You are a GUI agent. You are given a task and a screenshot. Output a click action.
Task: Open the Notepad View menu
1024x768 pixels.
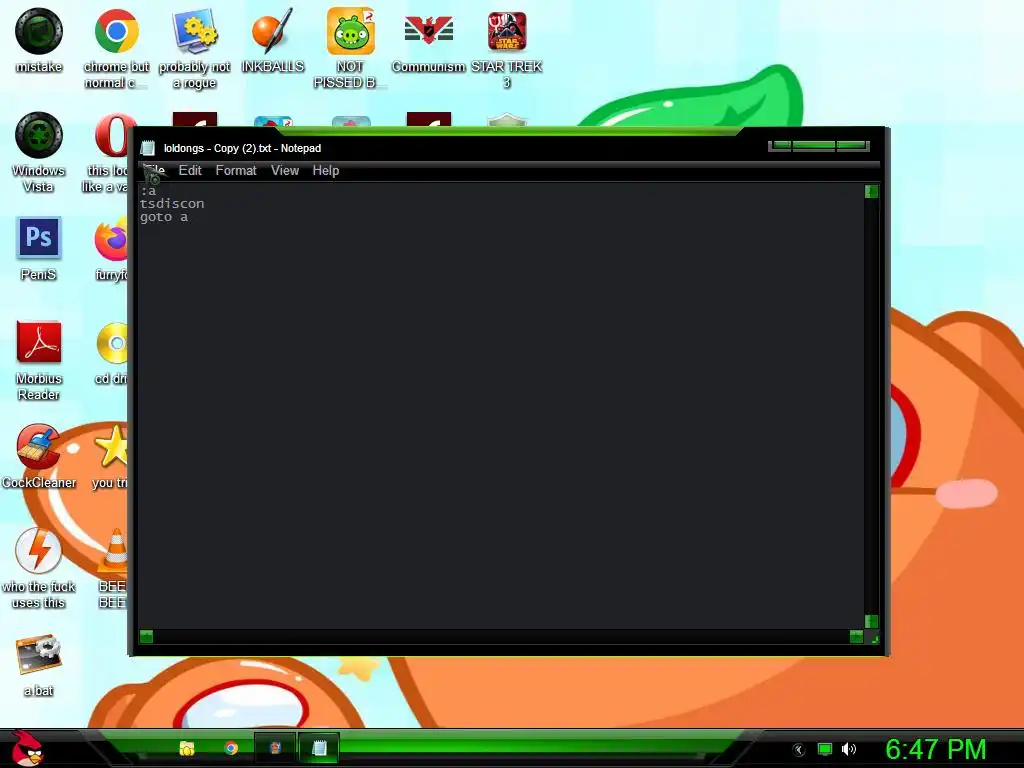[285, 170]
